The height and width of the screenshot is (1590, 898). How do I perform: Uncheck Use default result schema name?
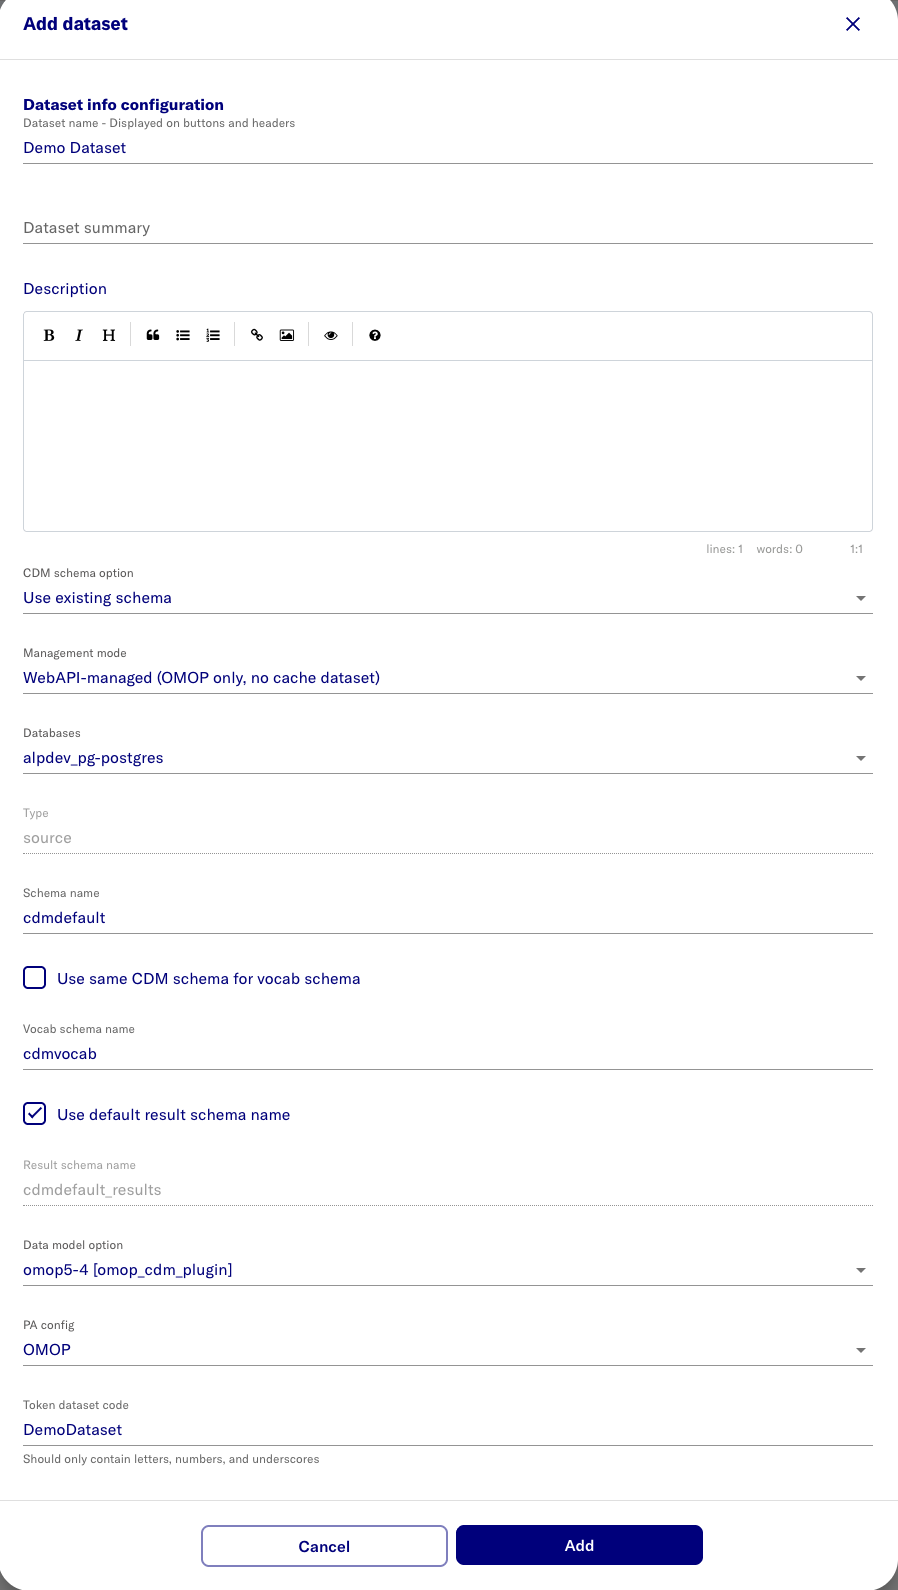(x=35, y=1114)
